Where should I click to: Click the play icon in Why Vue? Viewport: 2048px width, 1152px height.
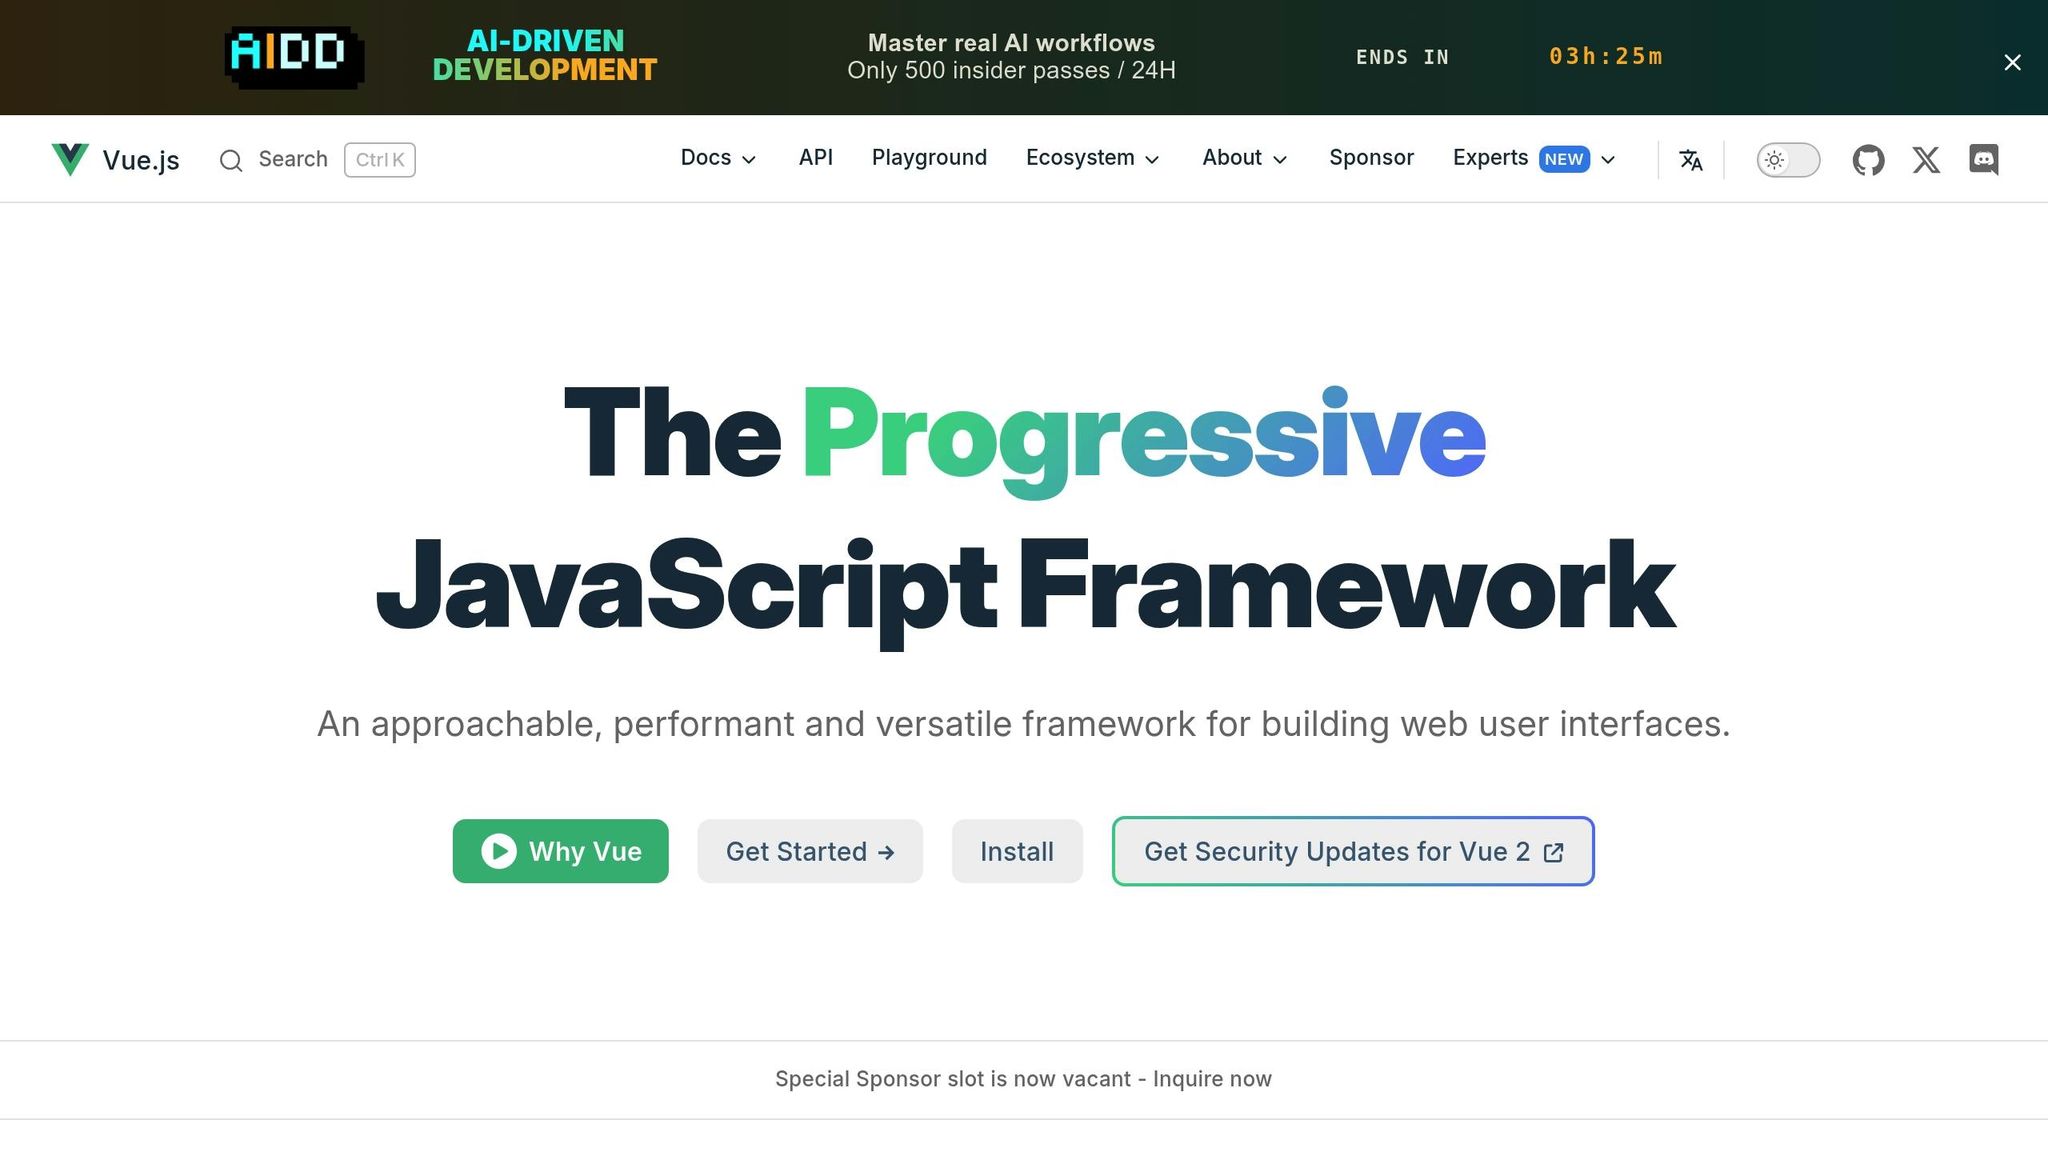point(499,851)
